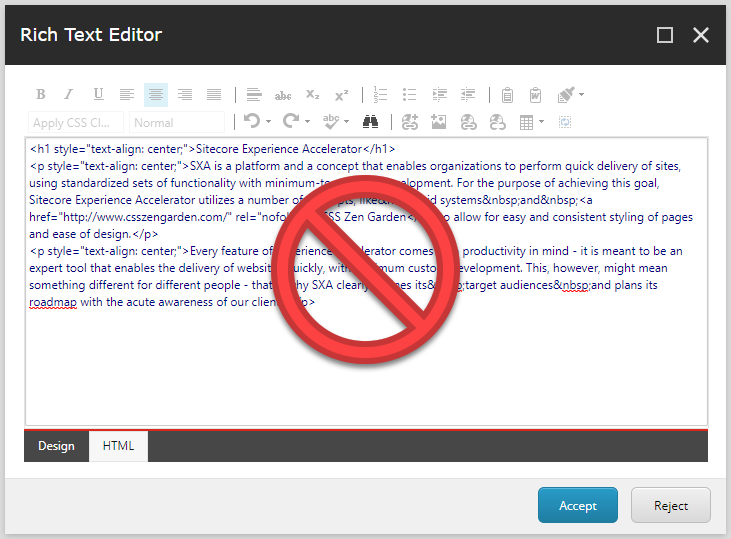This screenshot has width=731, height=539.
Task: Expand spell checker dropdown arrow
Action: pyautogui.click(x=347, y=122)
